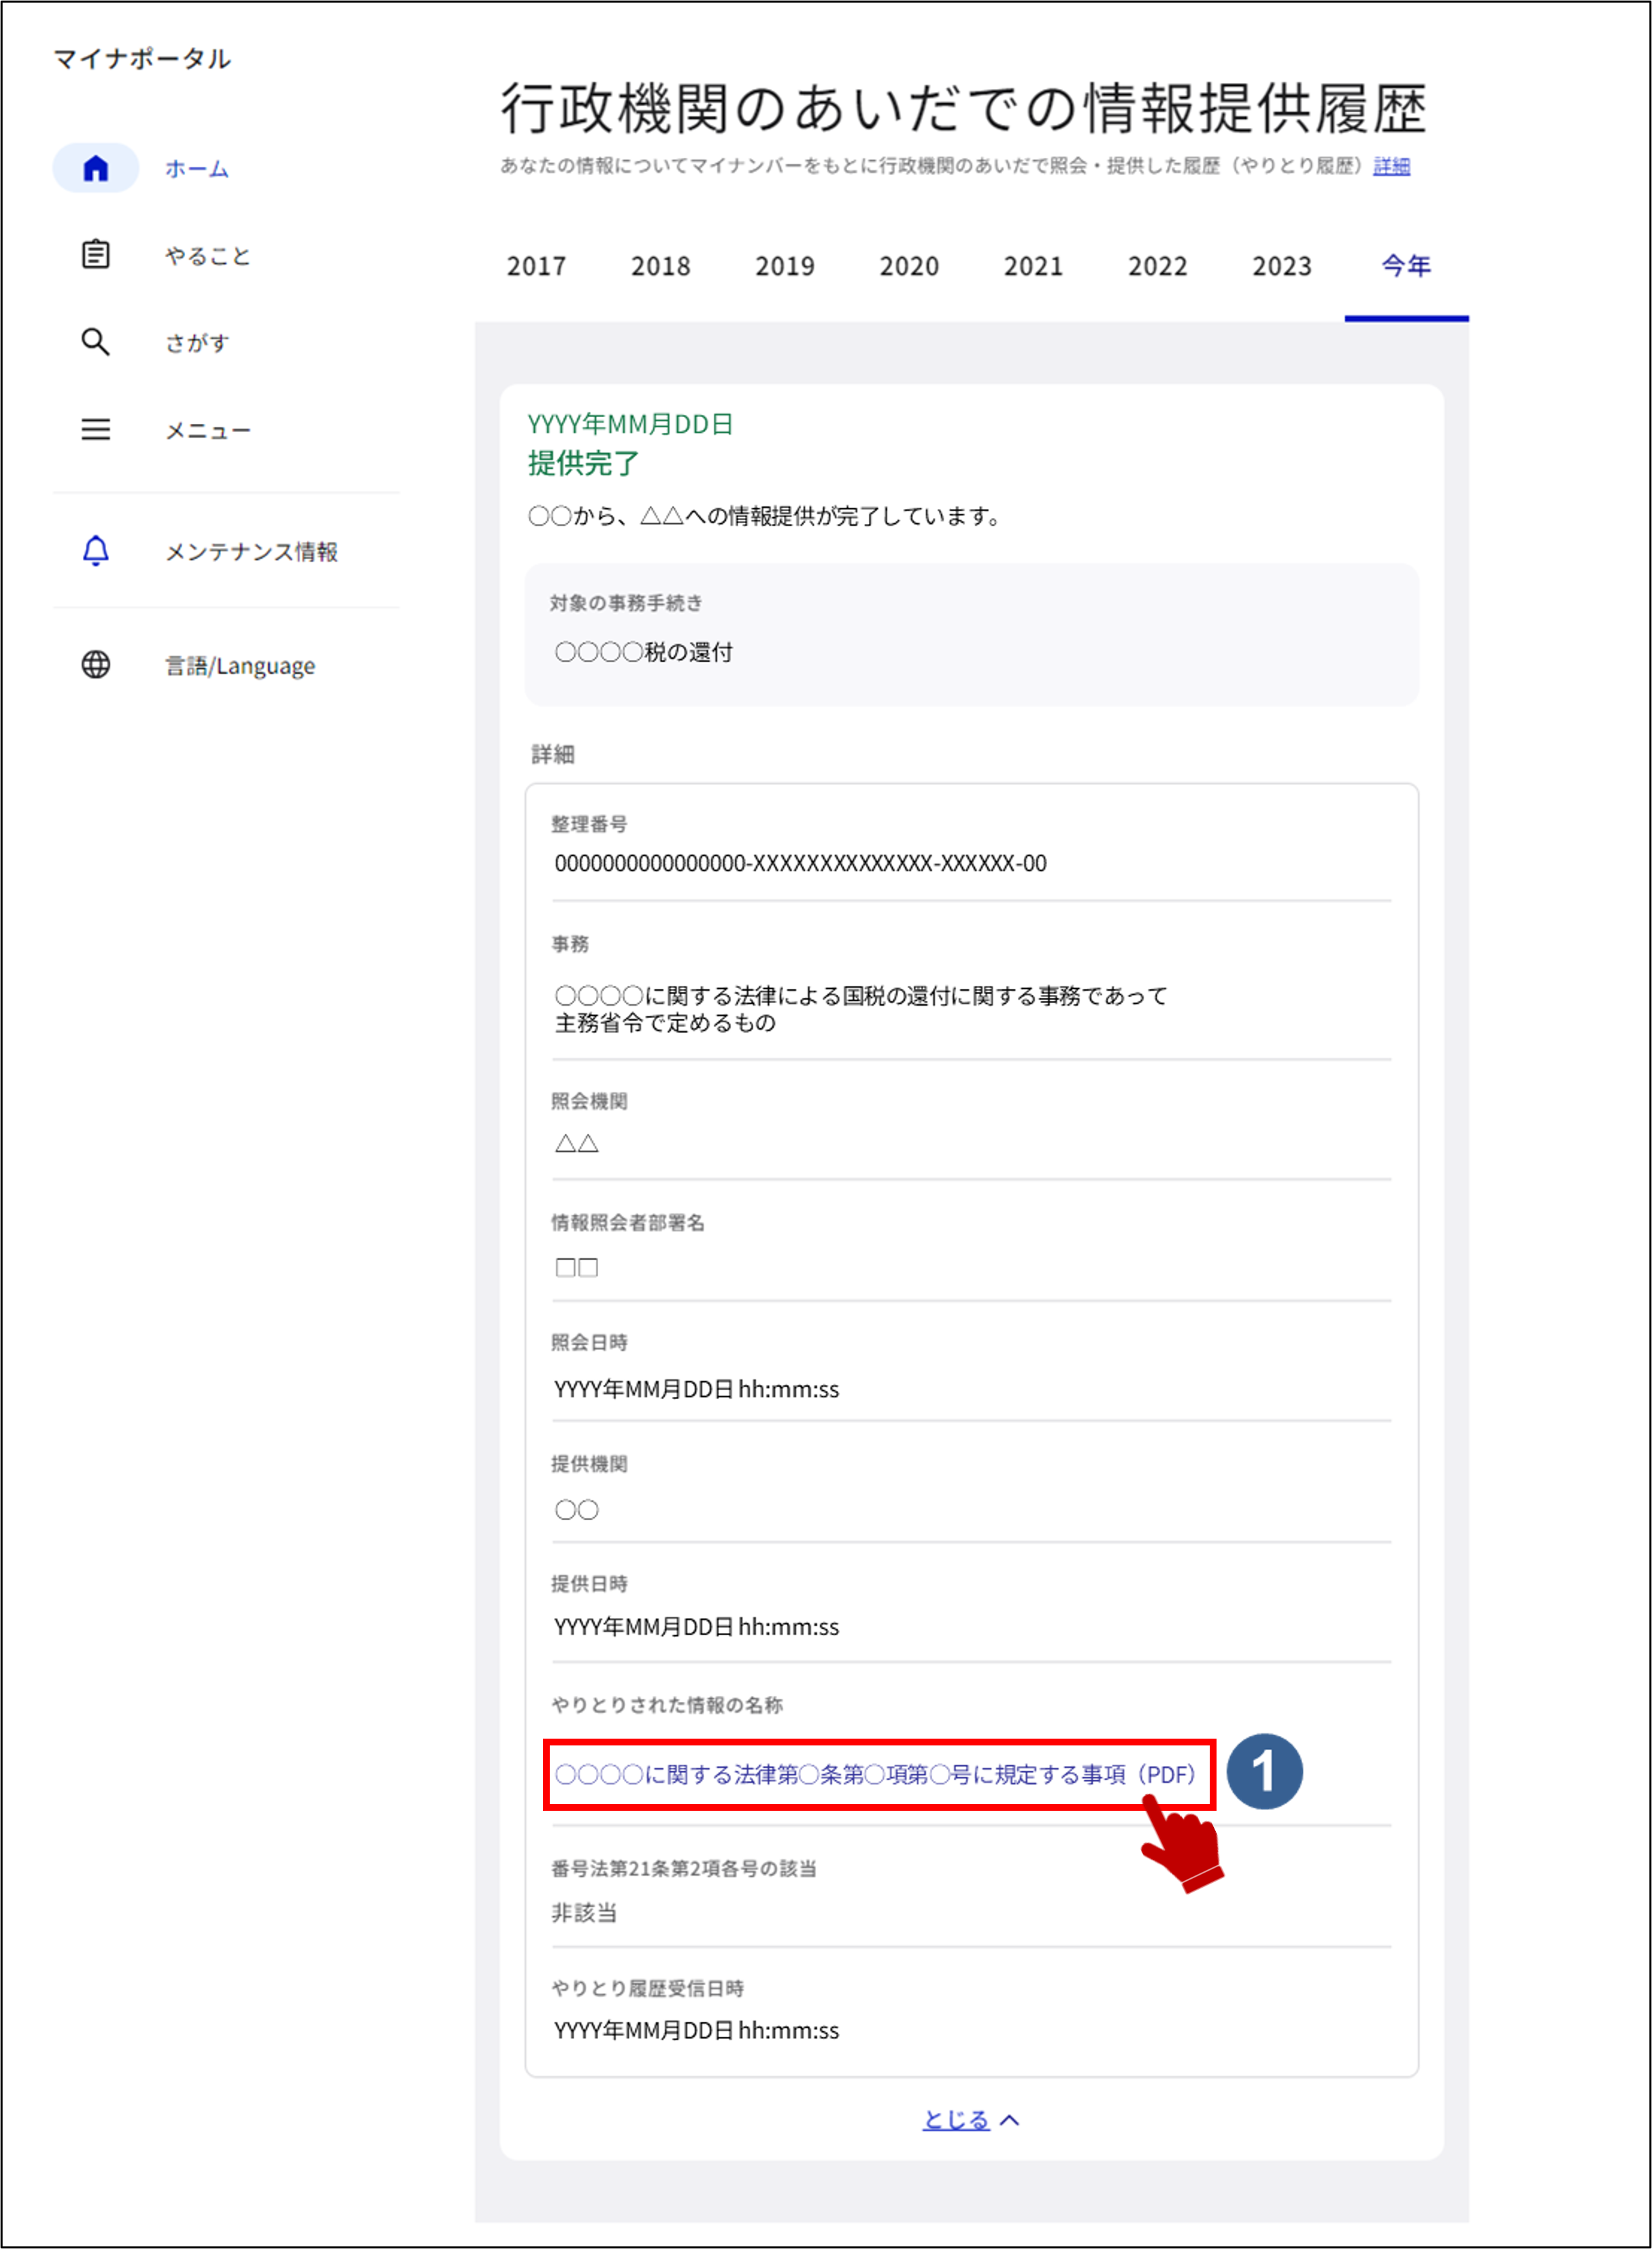Open さがす in sidebar

[197, 343]
